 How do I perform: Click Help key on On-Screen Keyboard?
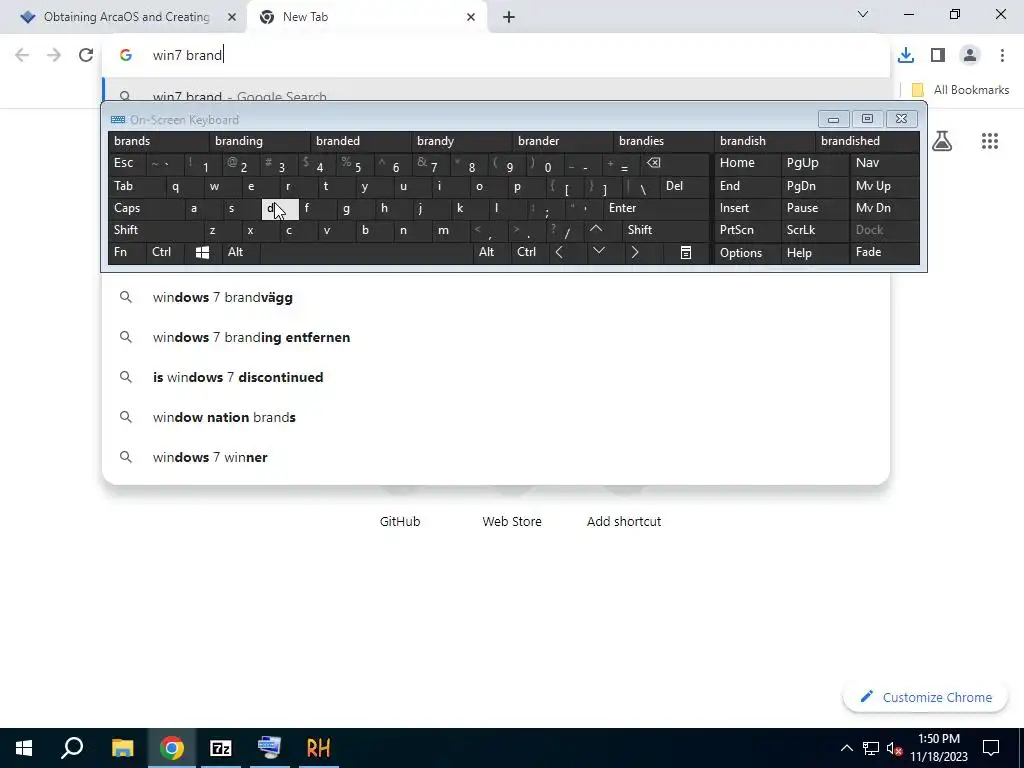814,253
